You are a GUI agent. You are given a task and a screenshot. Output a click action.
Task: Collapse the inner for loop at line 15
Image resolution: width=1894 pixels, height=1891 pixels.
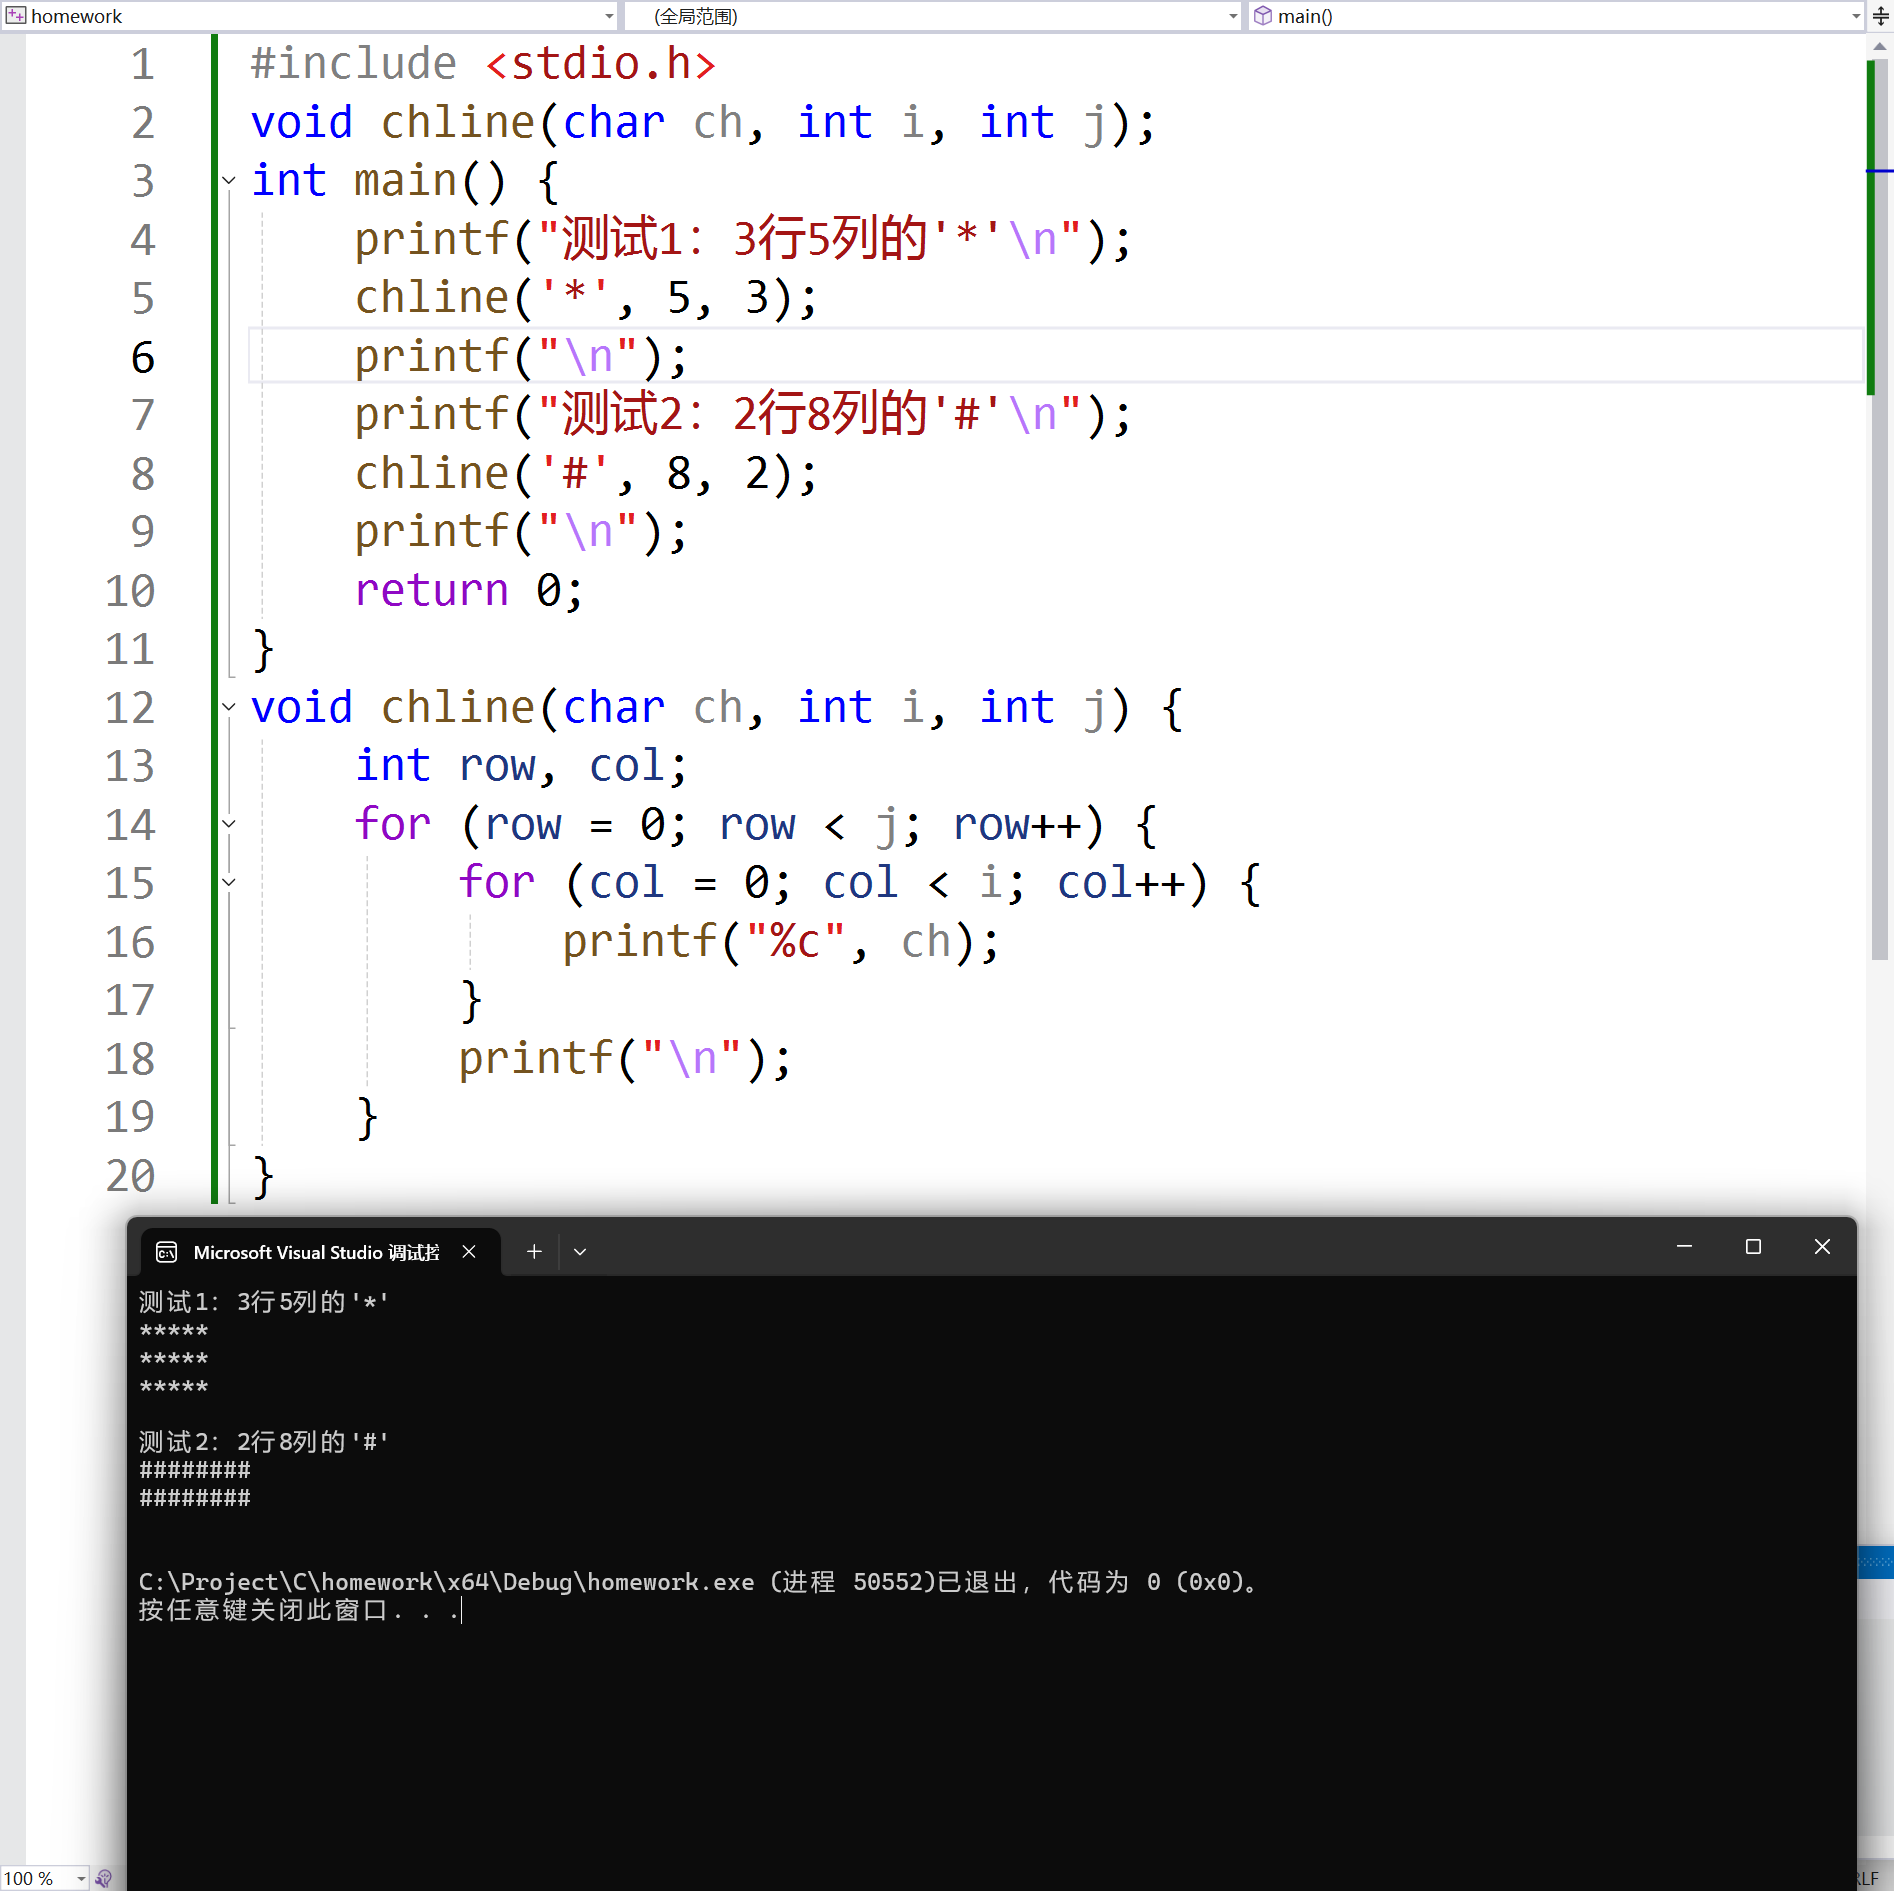point(229,882)
